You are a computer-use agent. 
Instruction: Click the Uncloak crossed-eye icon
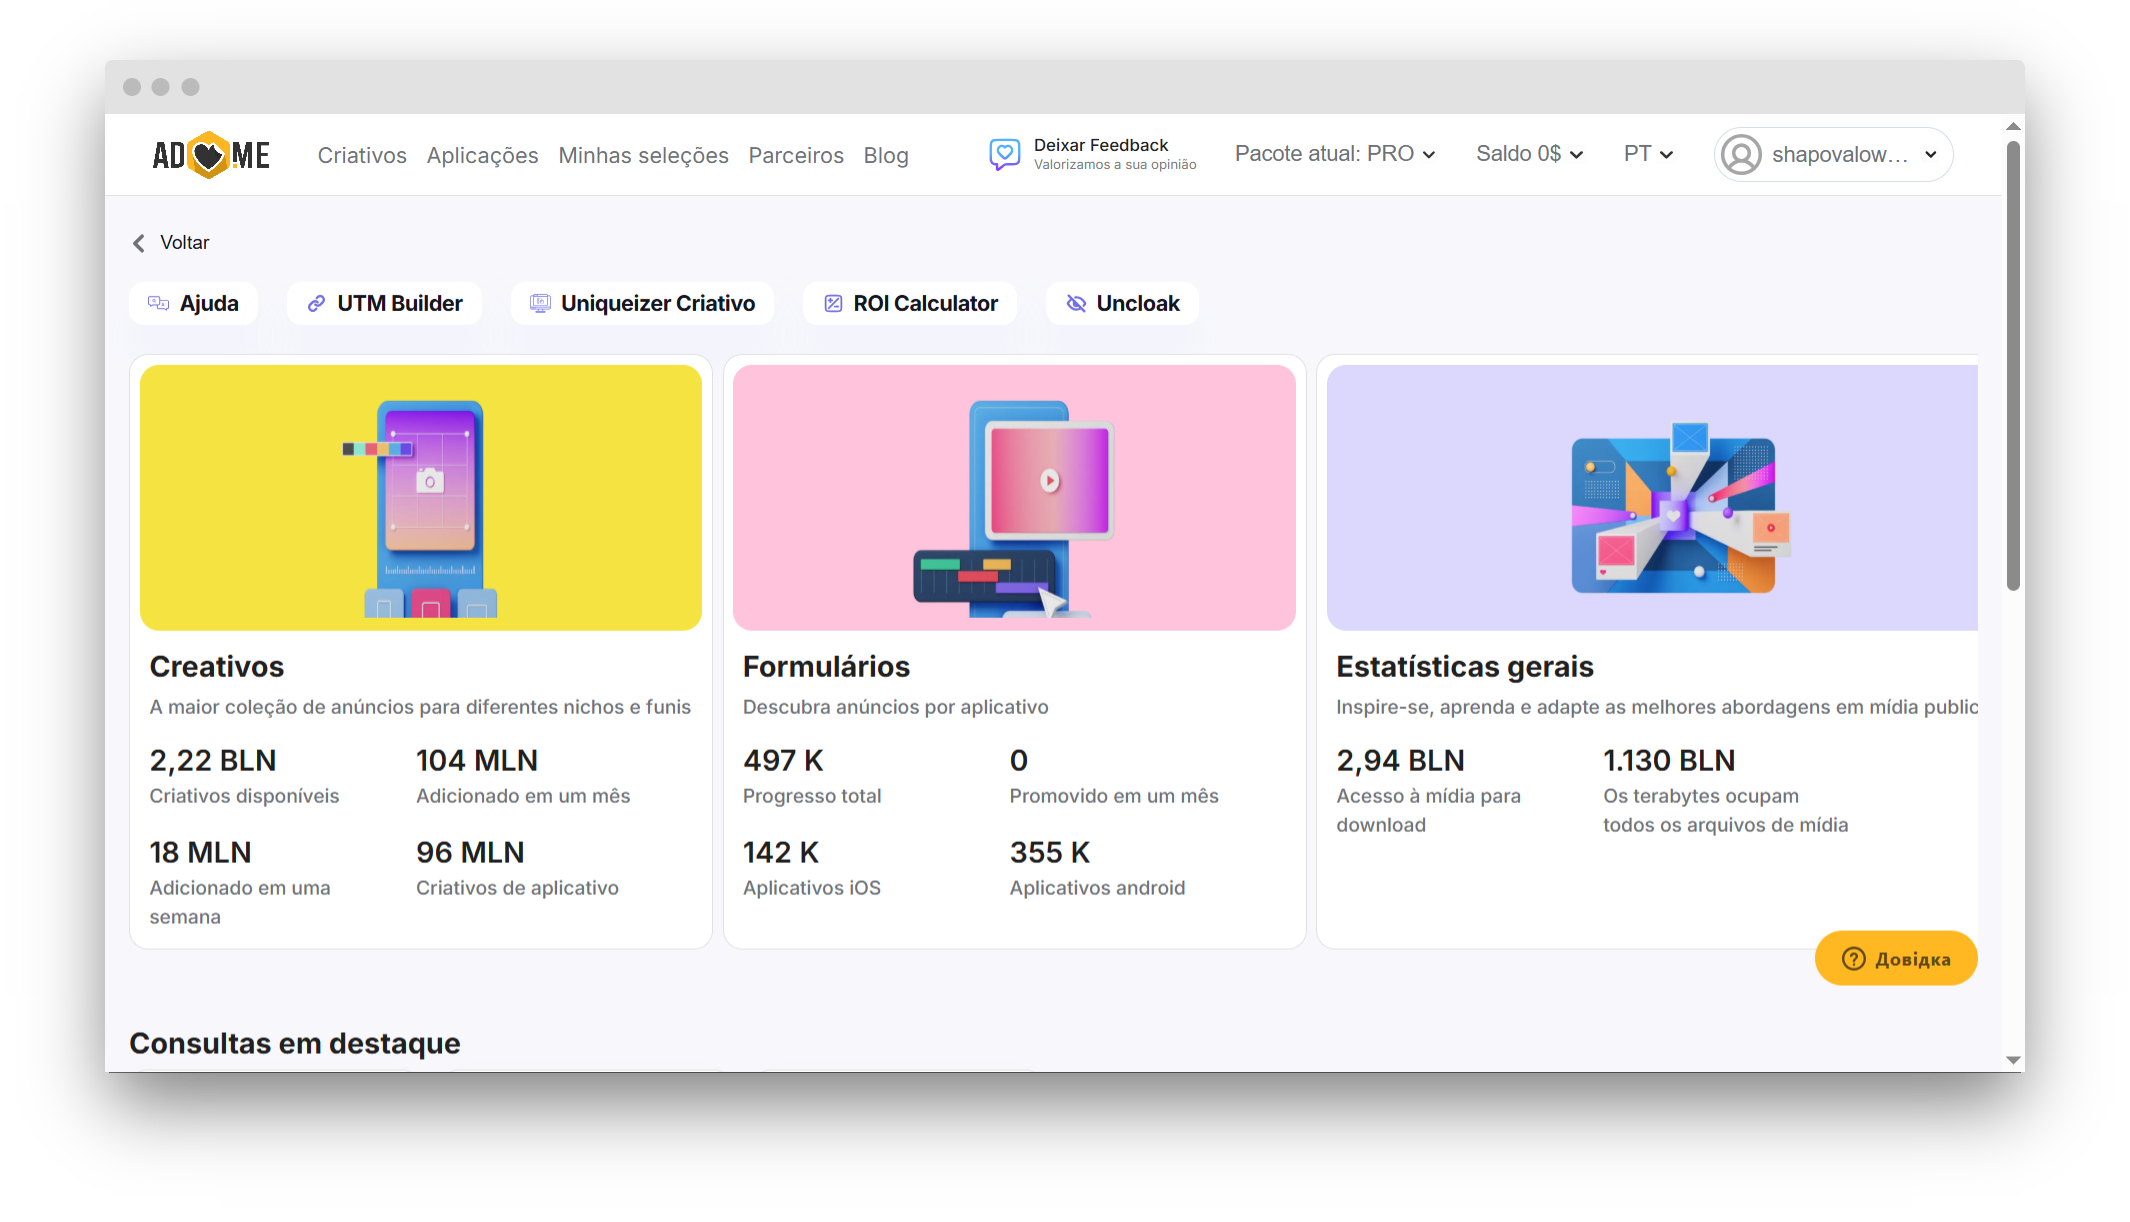[1076, 303]
